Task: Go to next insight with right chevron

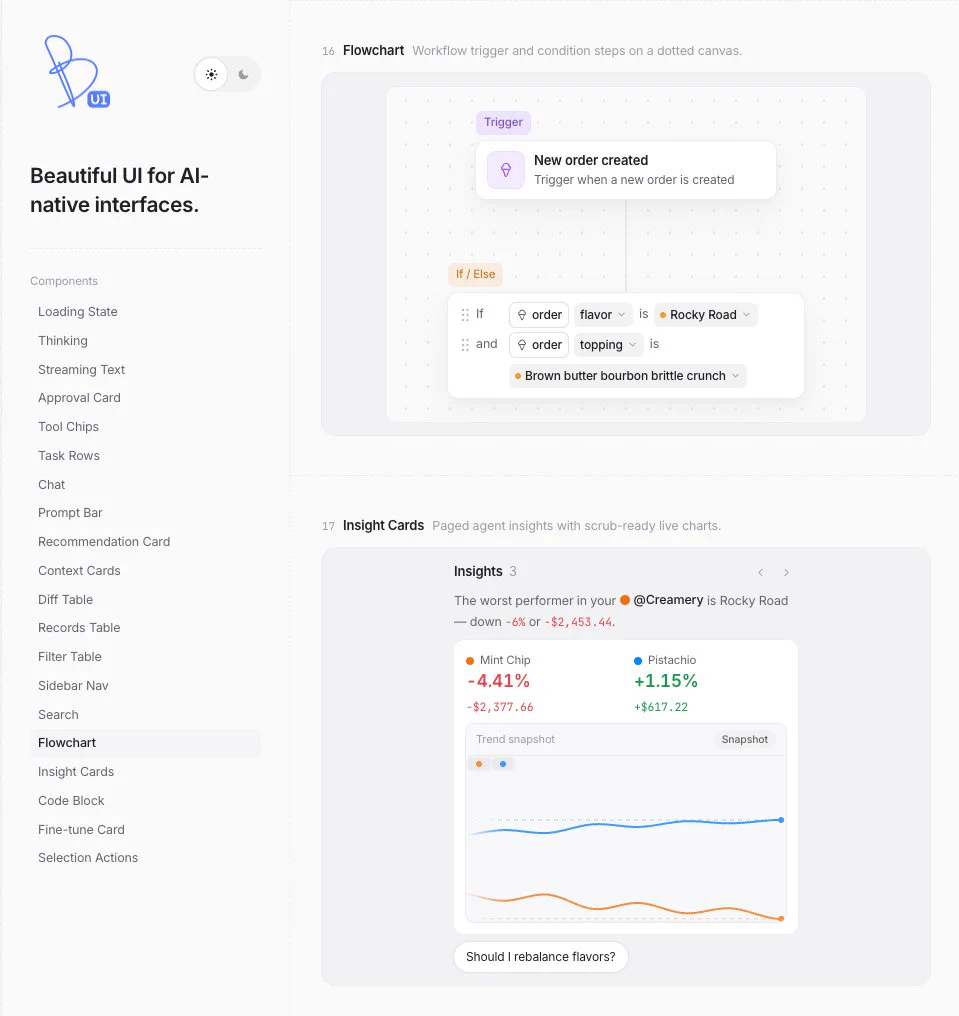Action: 786,572
